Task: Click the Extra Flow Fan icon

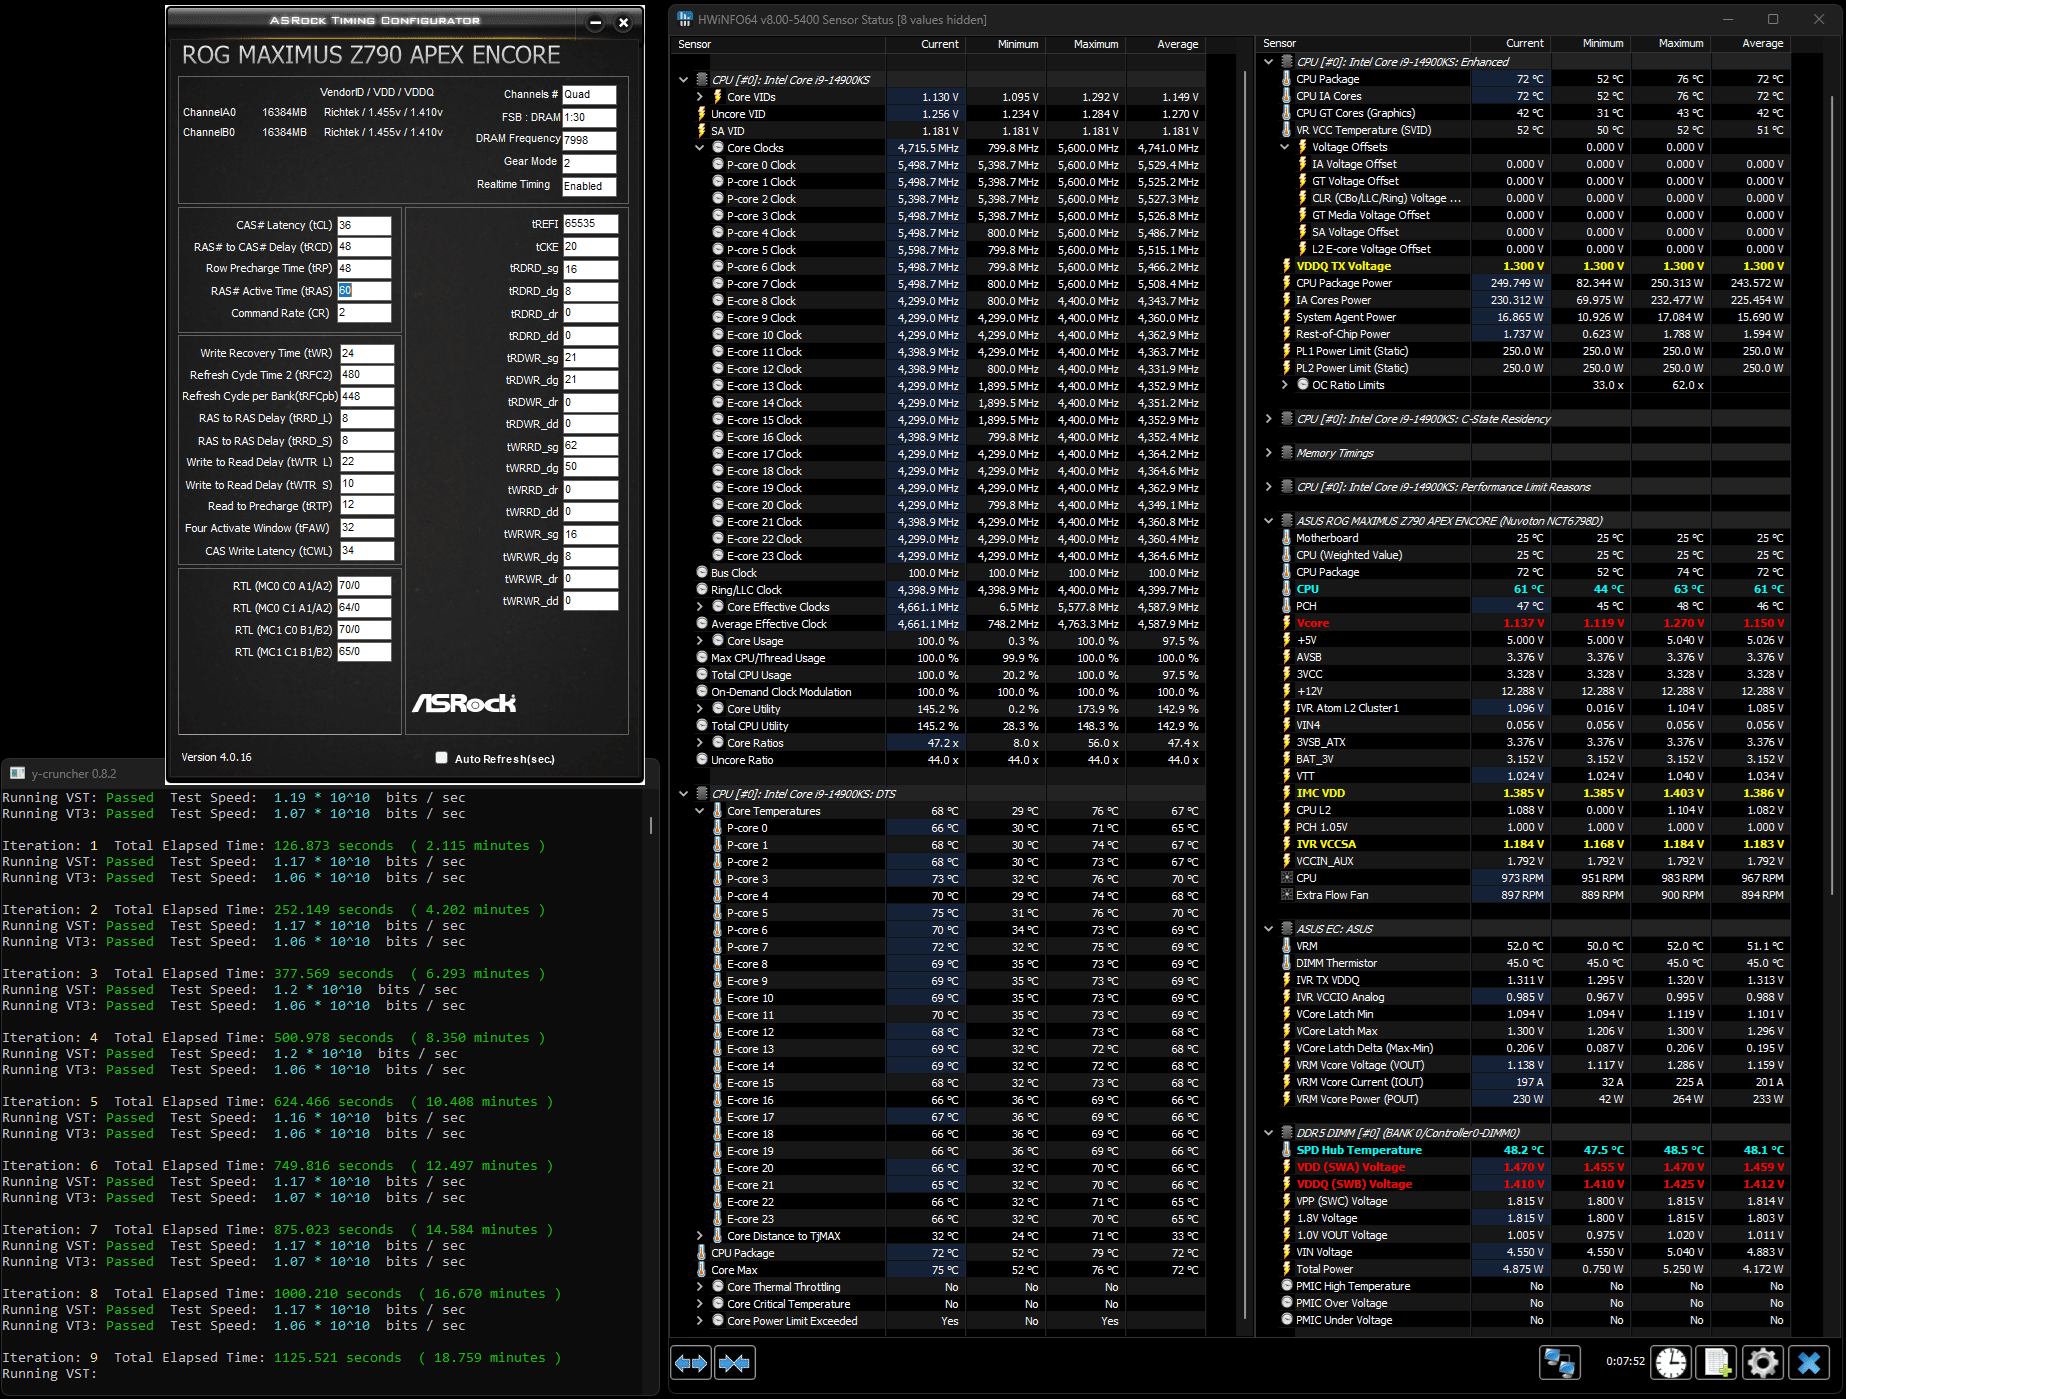Action: coord(1287,895)
